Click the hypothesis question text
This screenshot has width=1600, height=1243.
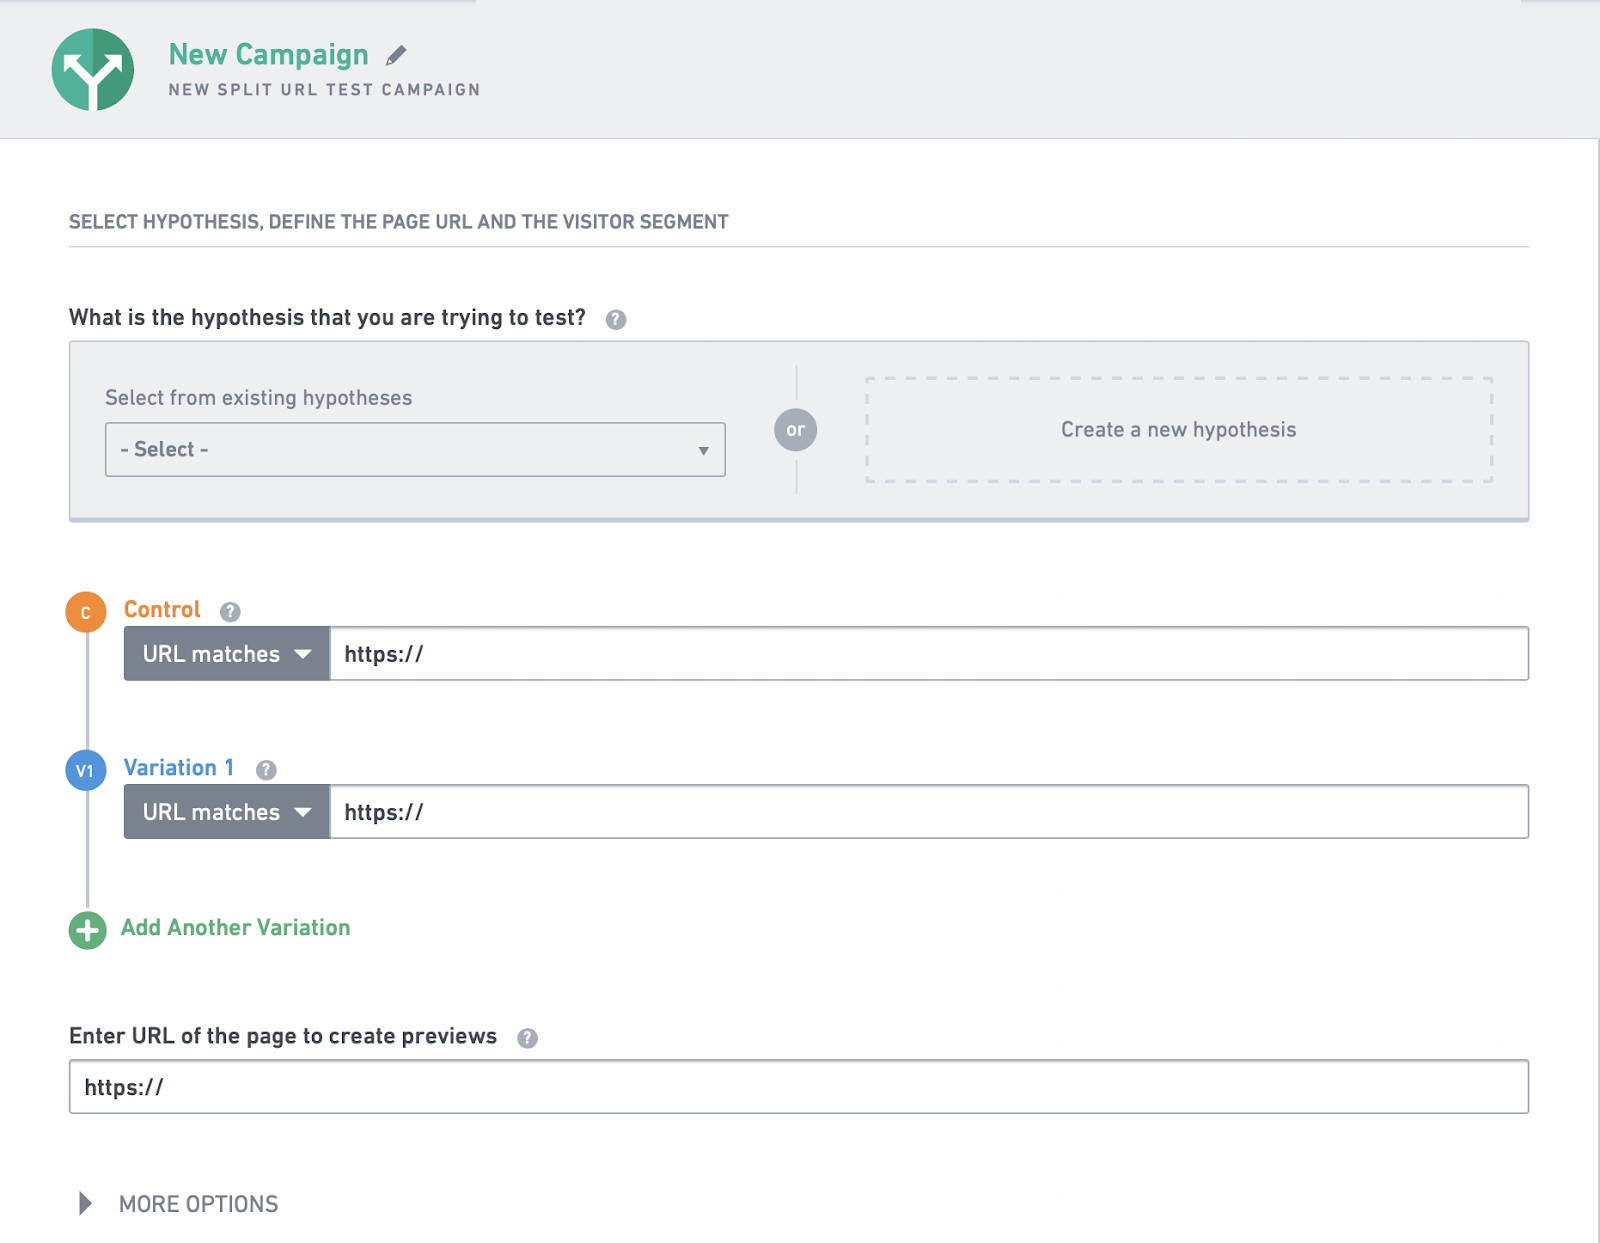327,318
